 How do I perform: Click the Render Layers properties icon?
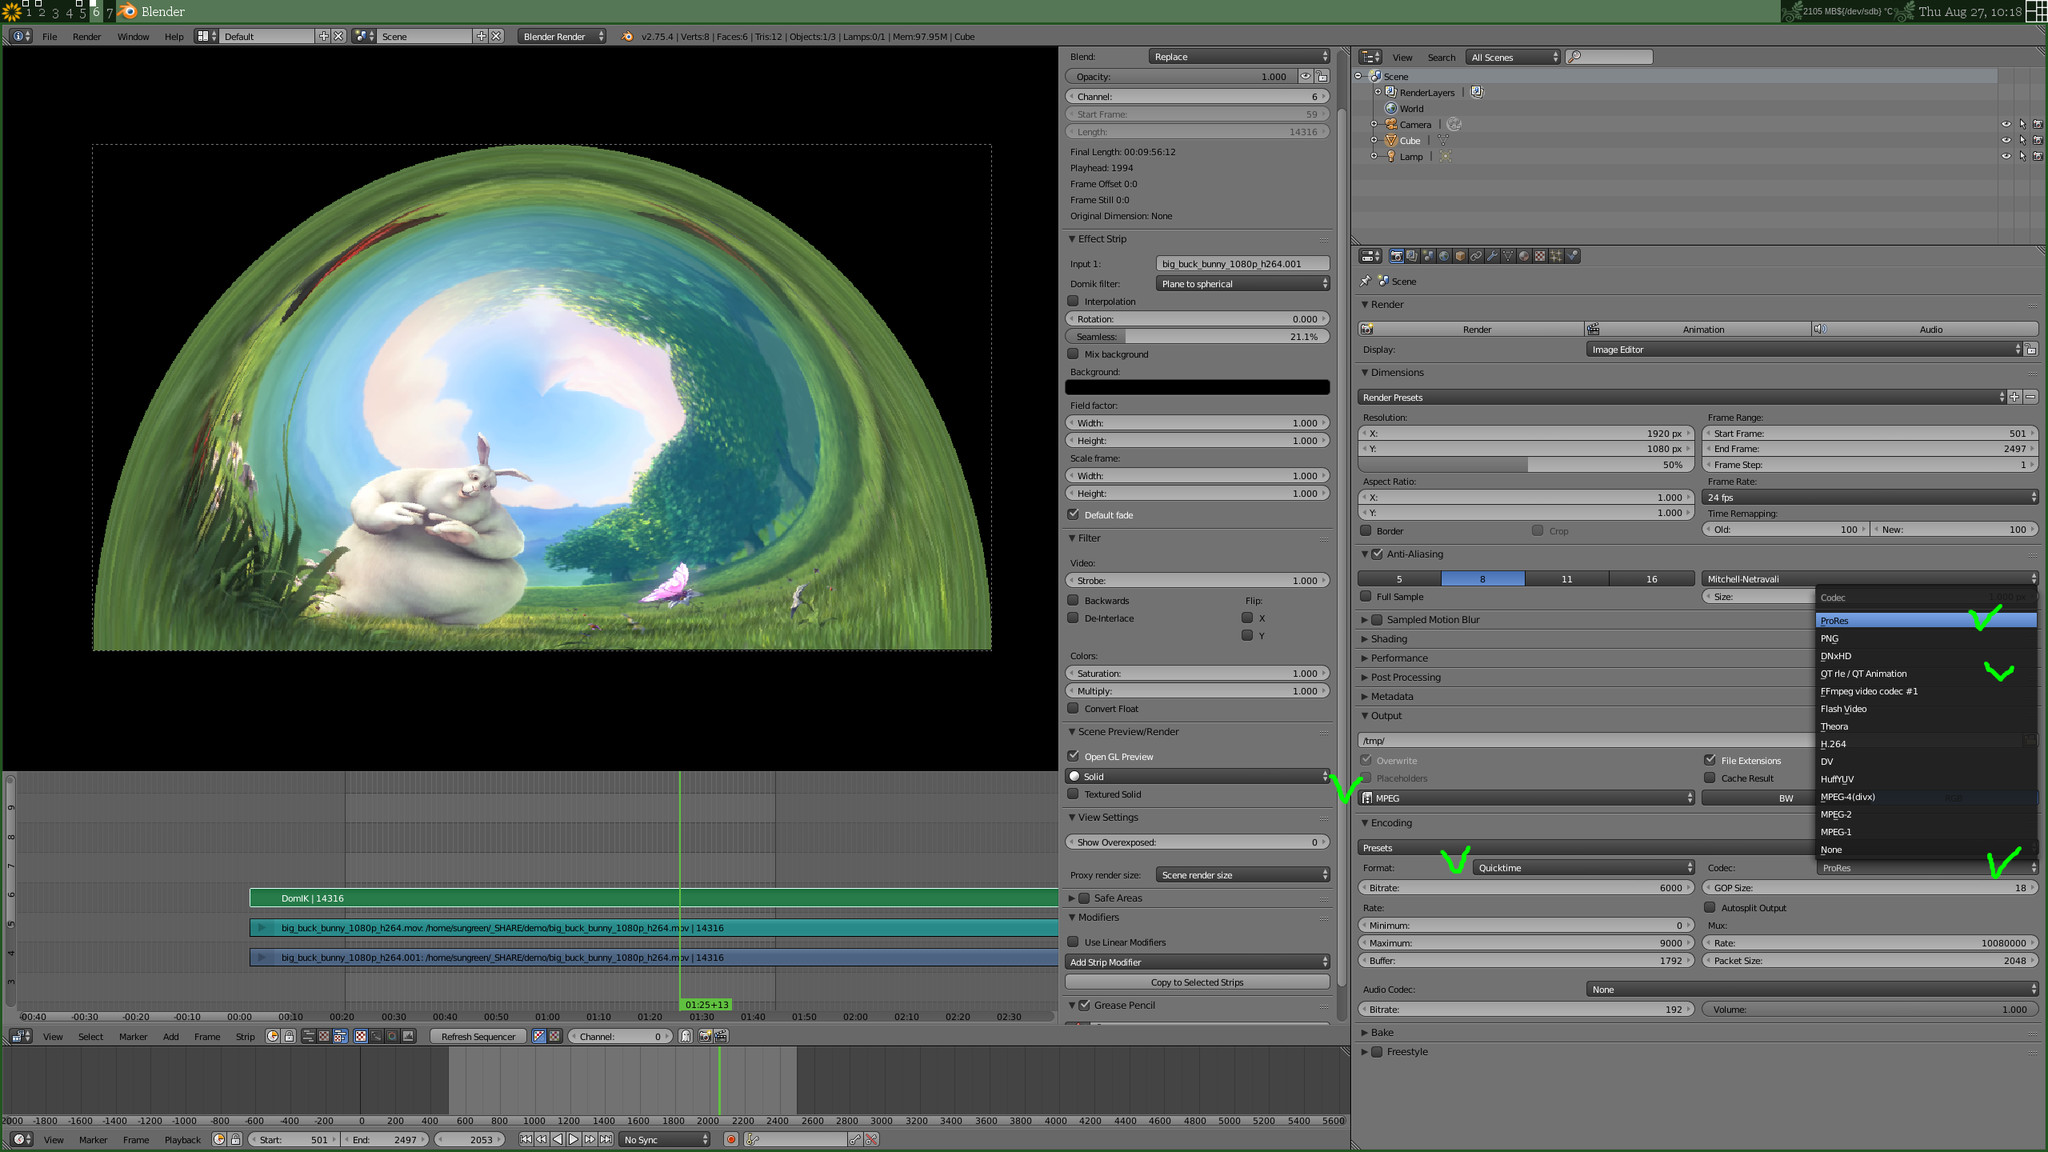(x=1411, y=256)
